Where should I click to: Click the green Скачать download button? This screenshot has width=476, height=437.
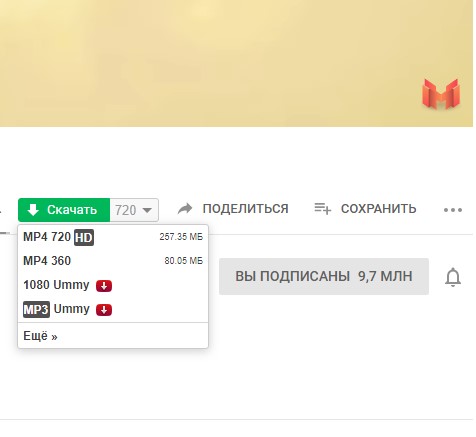point(64,210)
